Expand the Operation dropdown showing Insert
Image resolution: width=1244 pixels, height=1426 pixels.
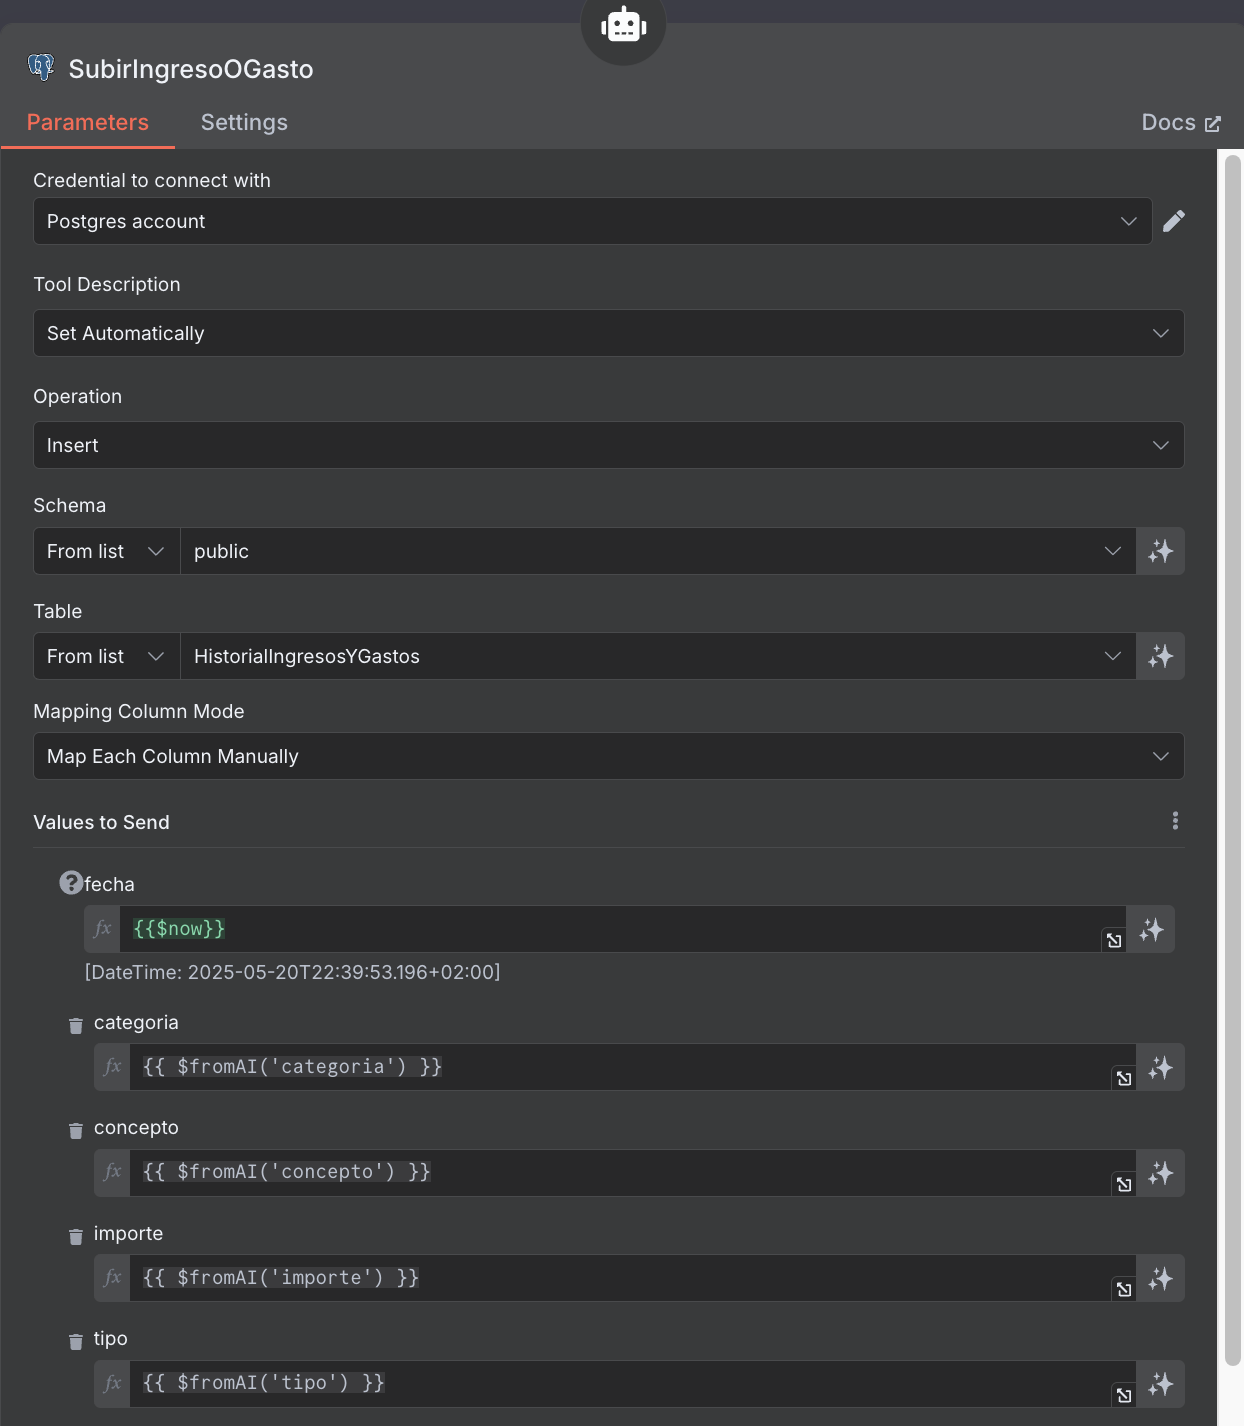(x=608, y=445)
